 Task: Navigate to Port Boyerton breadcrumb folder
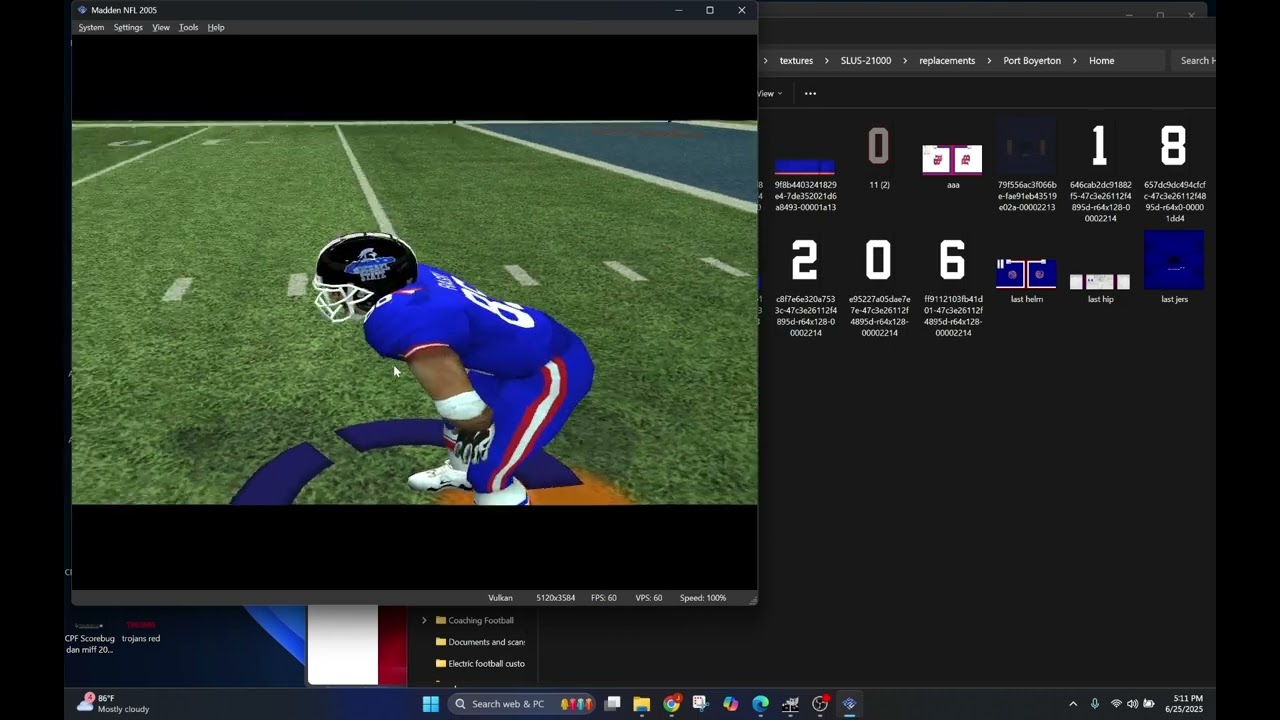[1032, 61]
